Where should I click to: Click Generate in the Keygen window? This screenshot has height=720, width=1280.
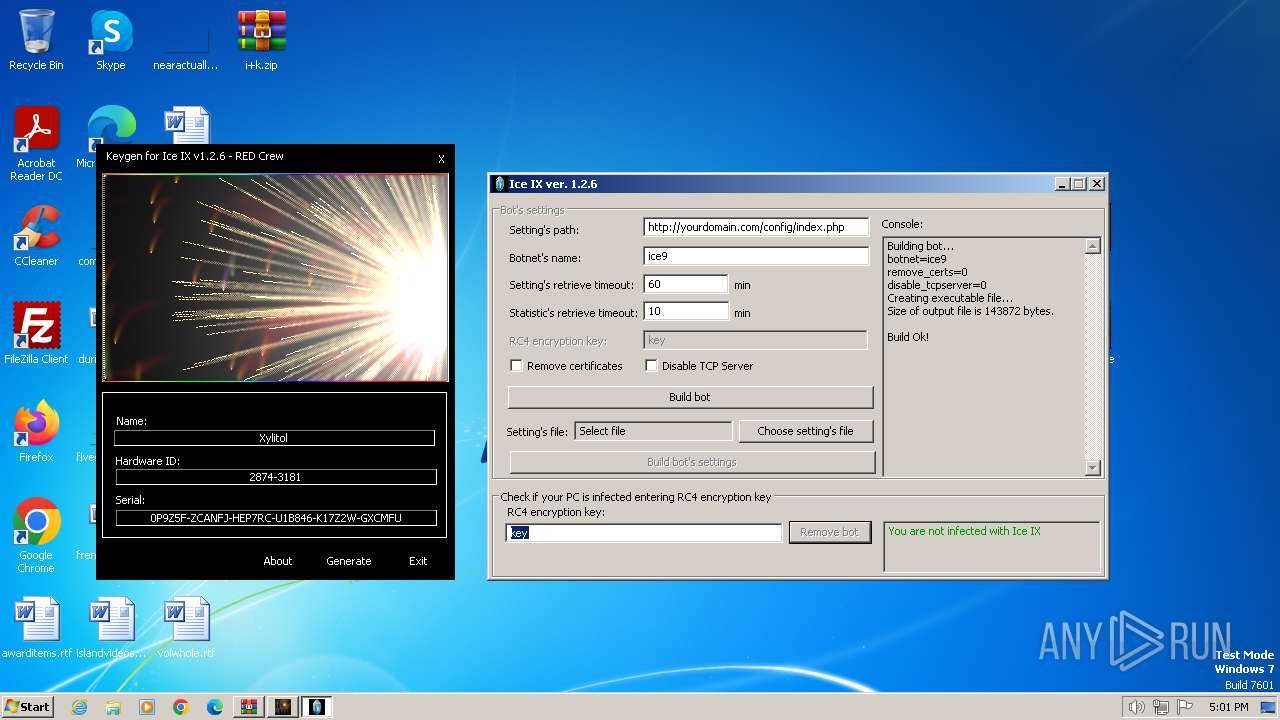click(349, 561)
